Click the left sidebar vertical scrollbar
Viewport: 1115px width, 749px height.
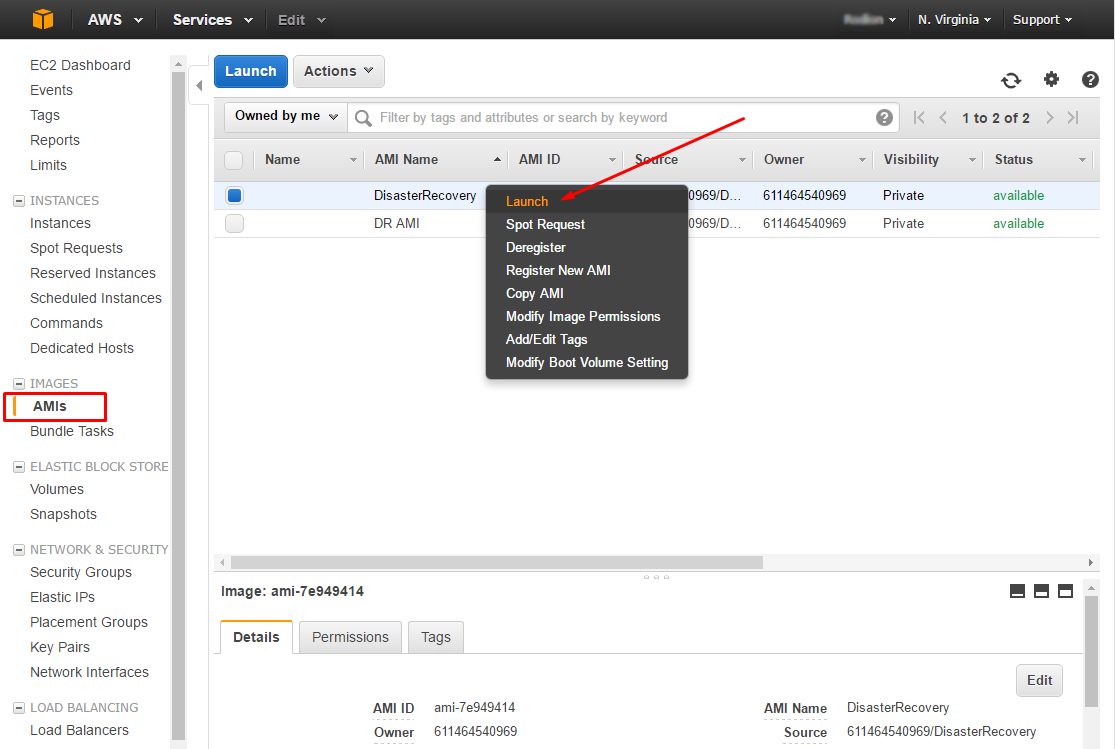click(x=178, y=405)
